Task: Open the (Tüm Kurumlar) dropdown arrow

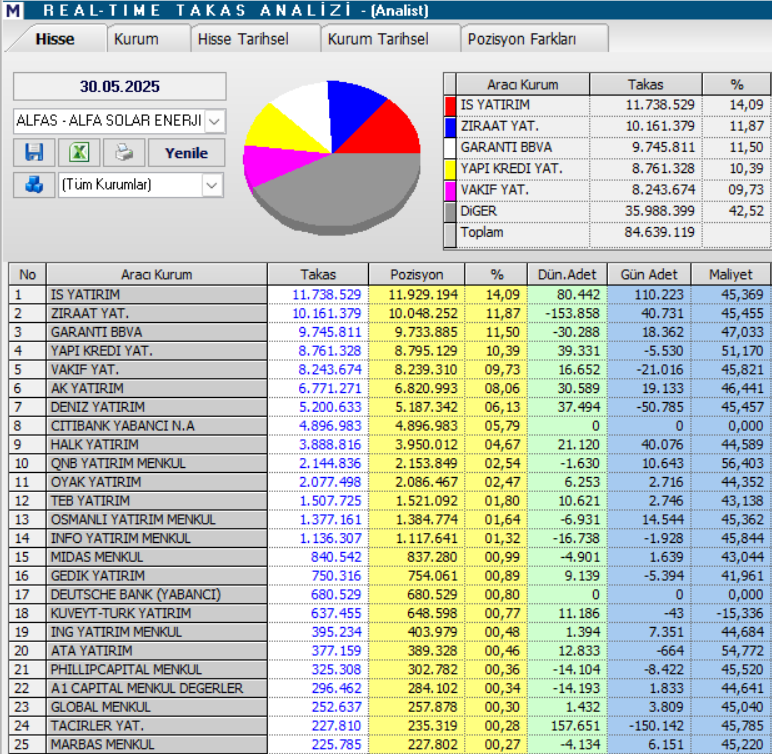Action: [212, 185]
